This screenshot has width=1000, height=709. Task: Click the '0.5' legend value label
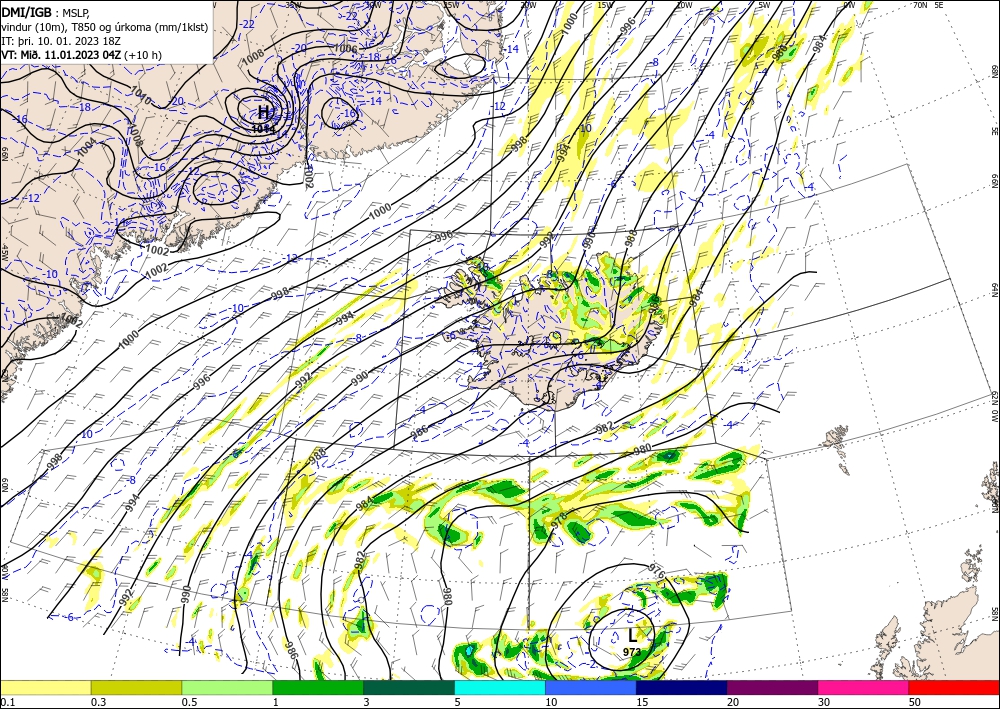pos(189,702)
